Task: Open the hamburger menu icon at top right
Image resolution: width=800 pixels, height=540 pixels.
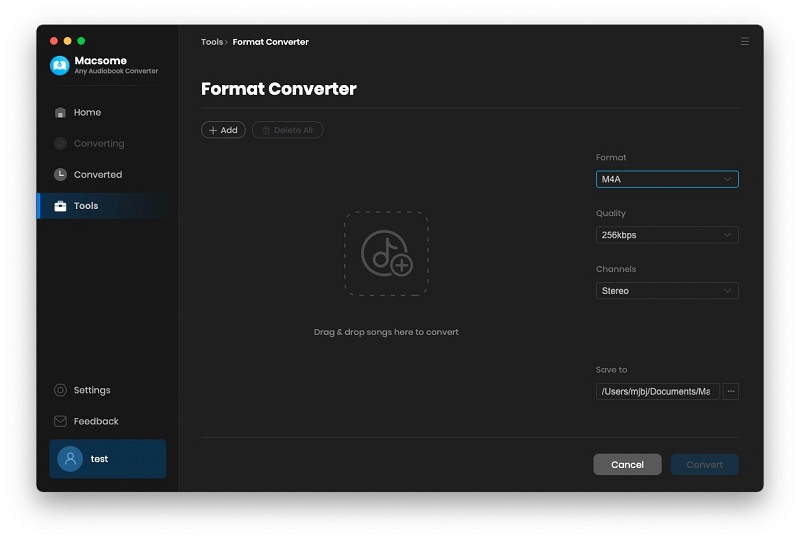Action: [744, 41]
